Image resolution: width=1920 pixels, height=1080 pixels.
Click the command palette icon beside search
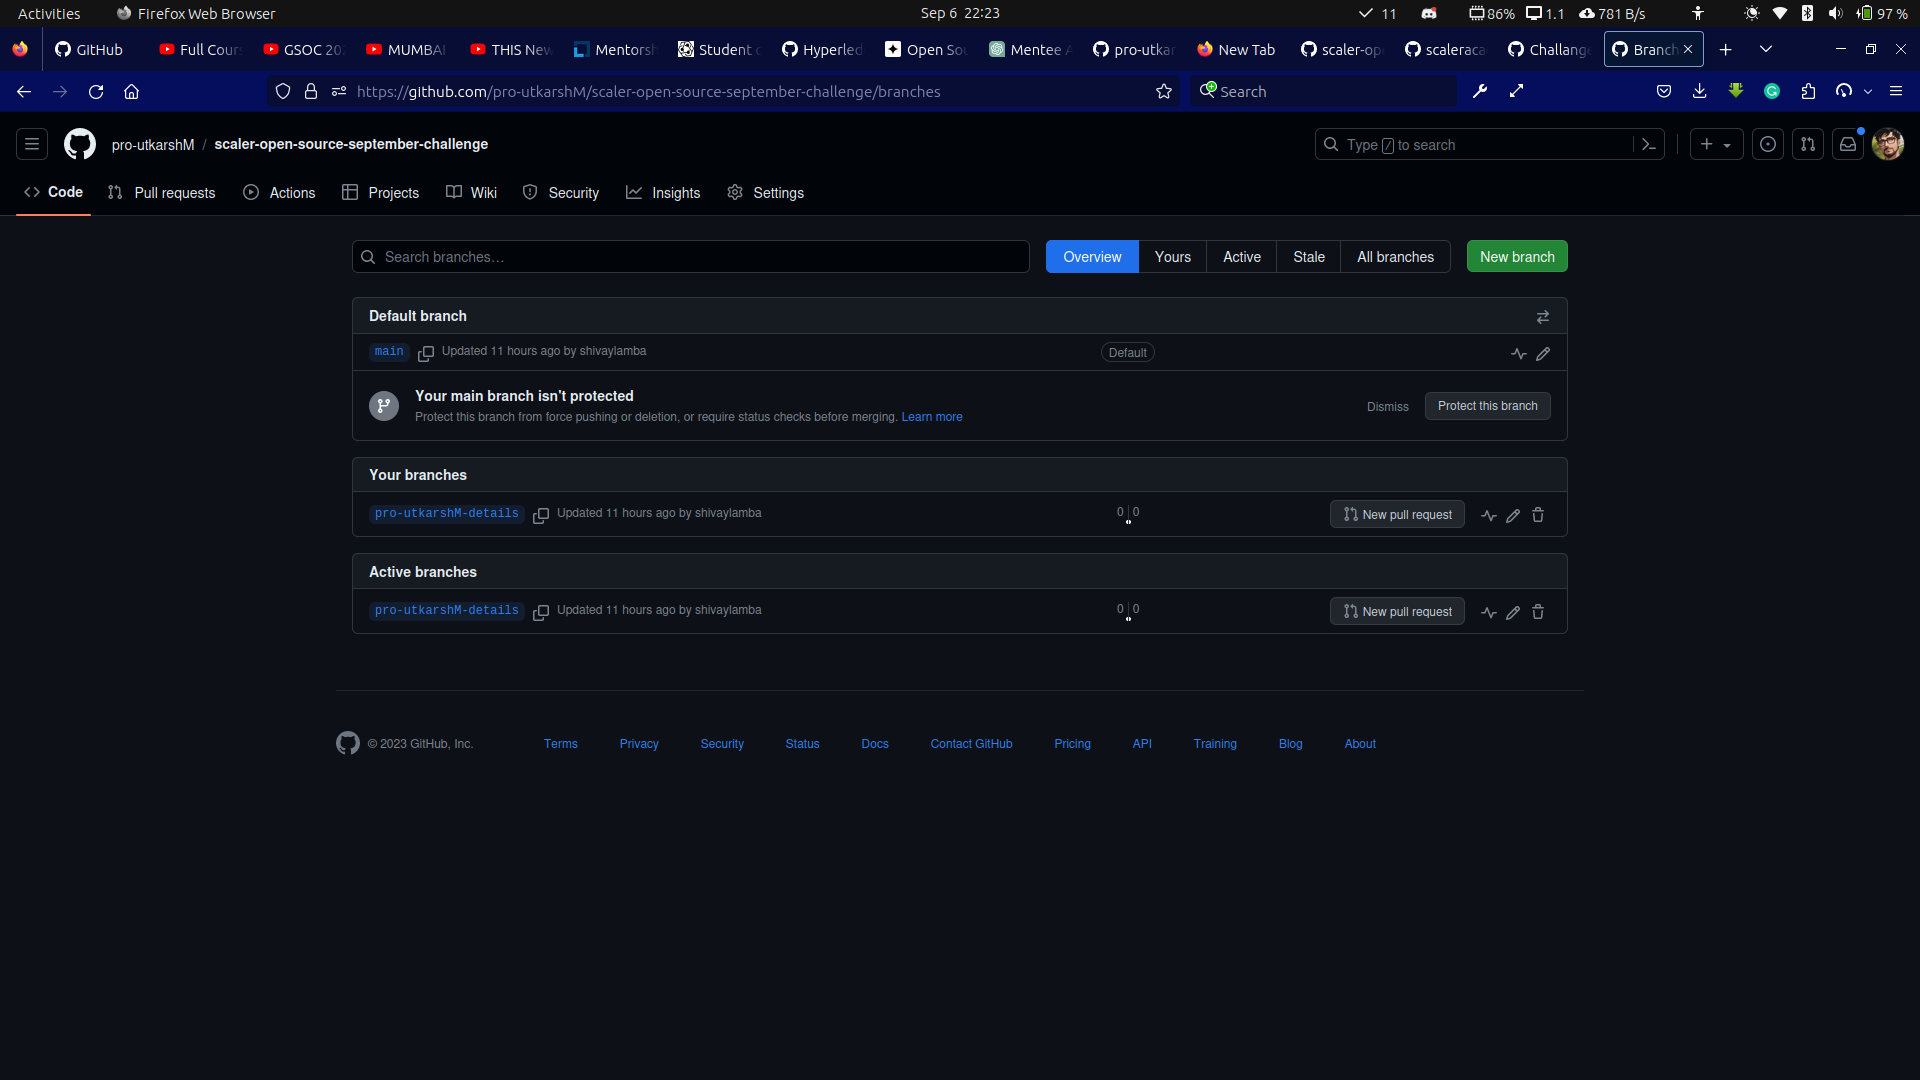(1649, 144)
